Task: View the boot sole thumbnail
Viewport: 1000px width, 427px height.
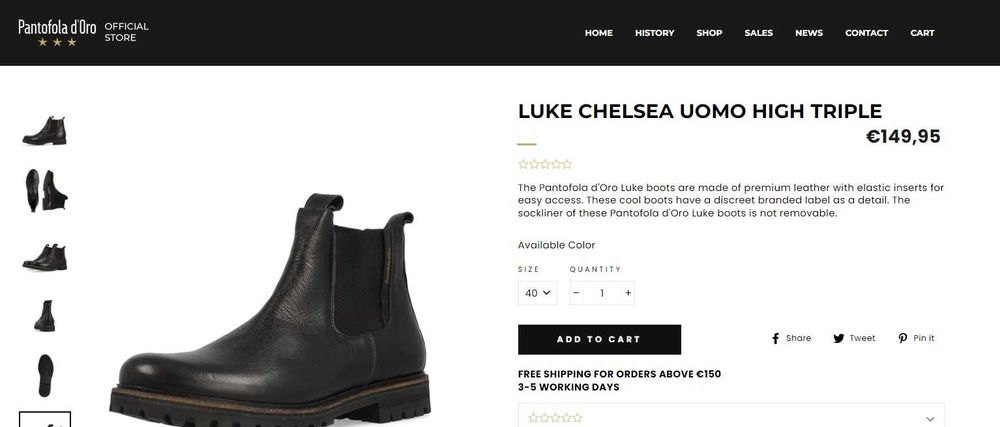Action: point(45,375)
